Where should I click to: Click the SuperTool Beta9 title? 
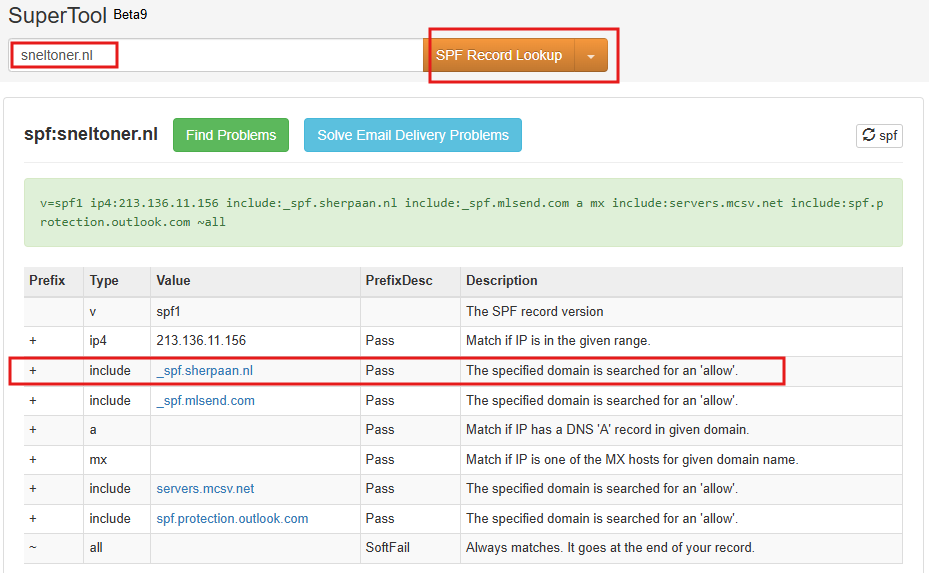point(78,15)
